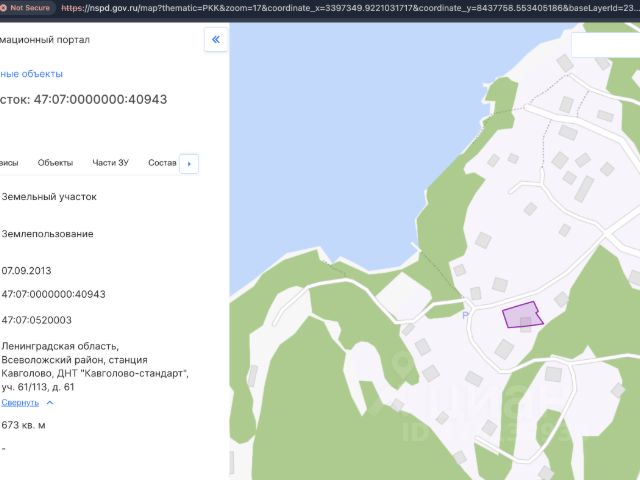Click the map search field at top right
Viewport: 640px width, 480px height.
tap(605, 44)
